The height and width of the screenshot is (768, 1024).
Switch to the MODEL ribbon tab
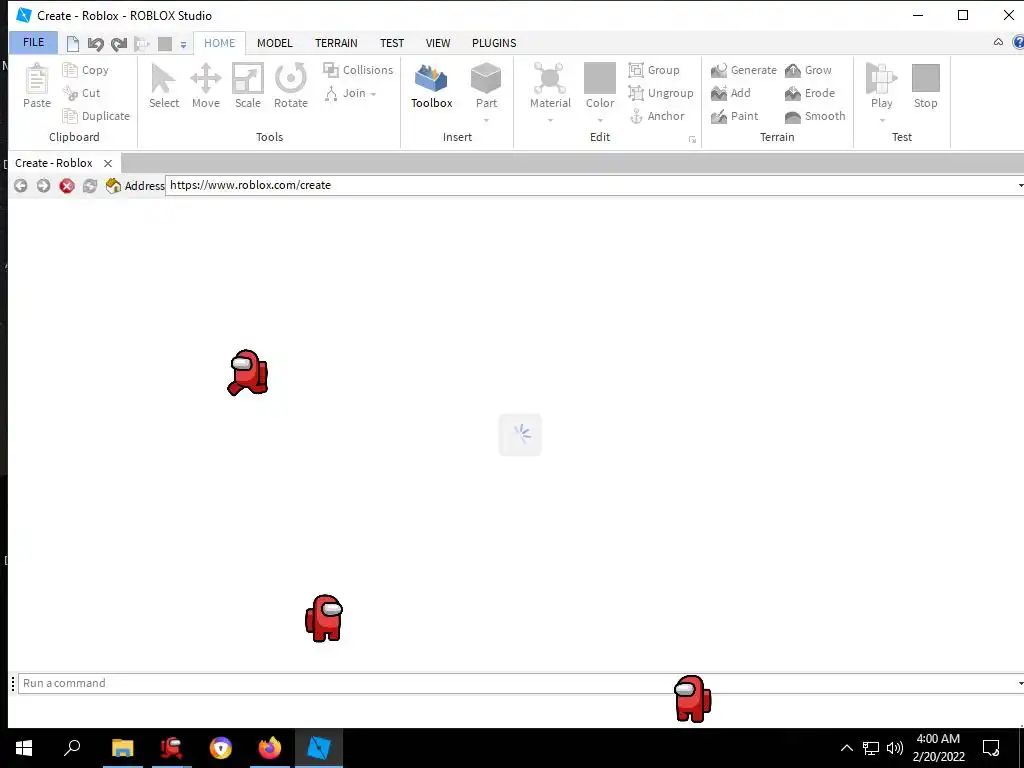tap(274, 43)
